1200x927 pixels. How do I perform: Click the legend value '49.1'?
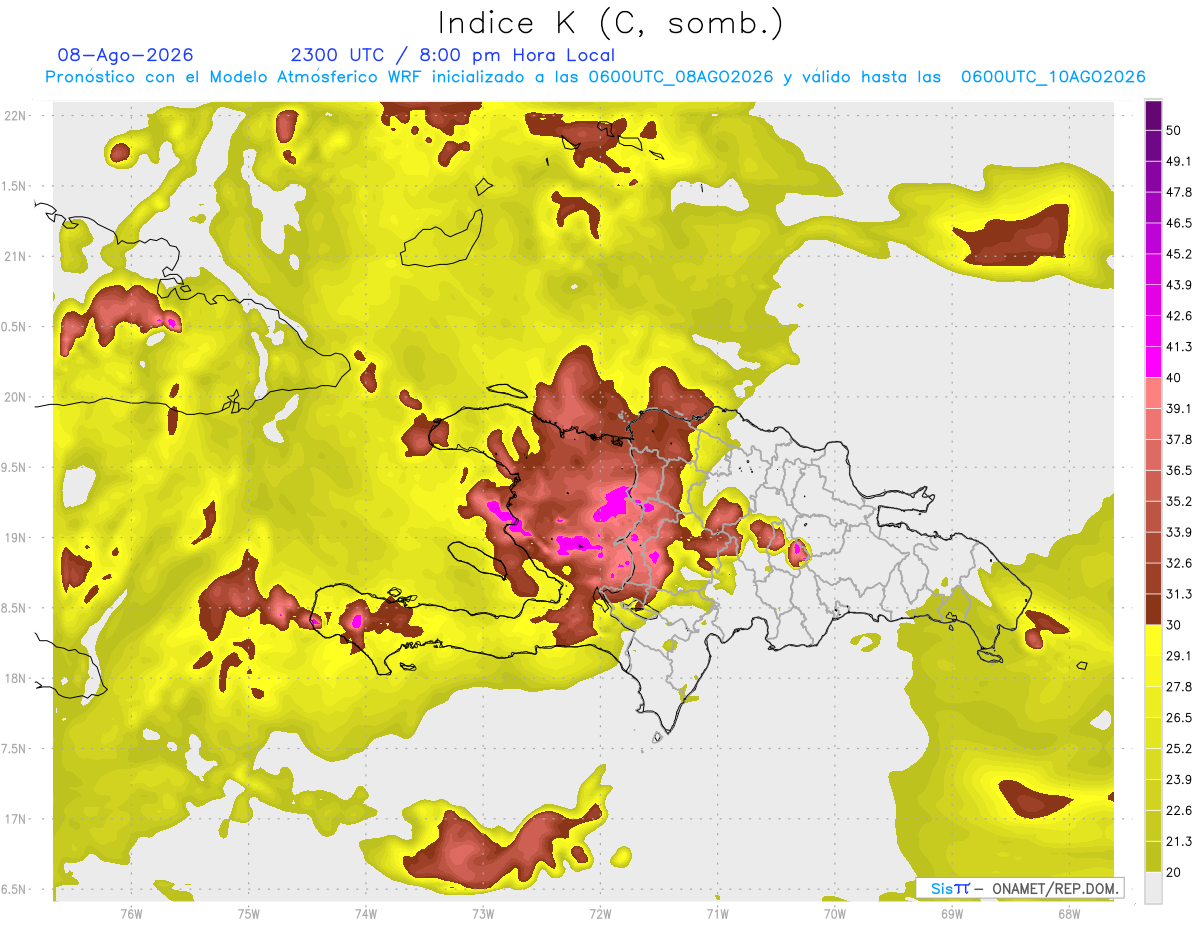click(x=1179, y=161)
